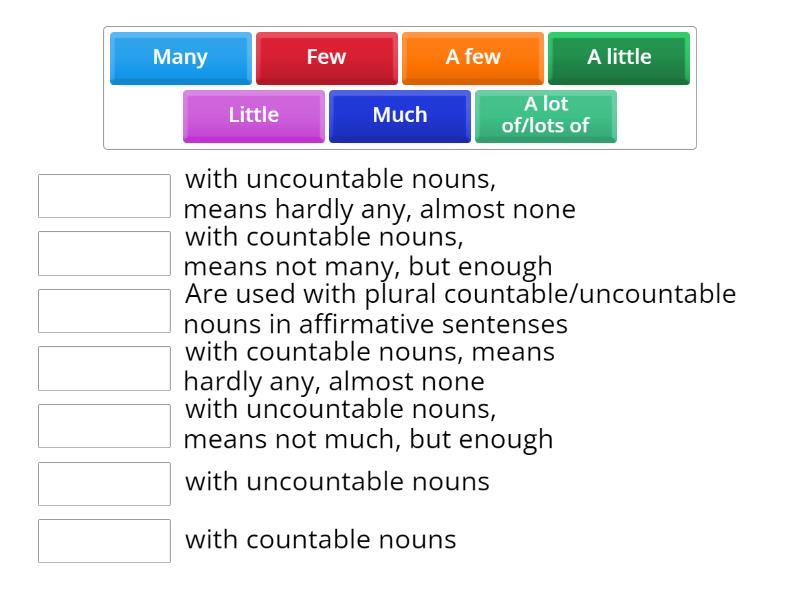
Task: Select the 'Few' word tile
Action: point(326,58)
